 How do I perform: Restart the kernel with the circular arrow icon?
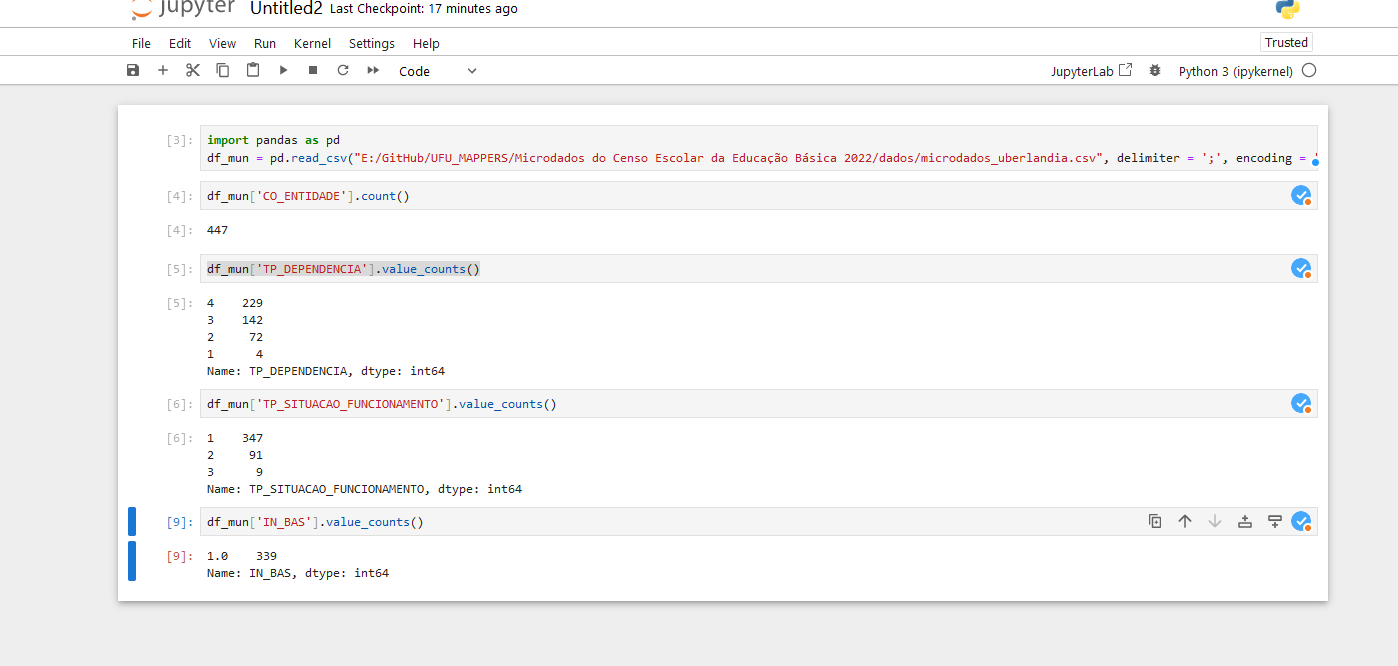pos(343,71)
